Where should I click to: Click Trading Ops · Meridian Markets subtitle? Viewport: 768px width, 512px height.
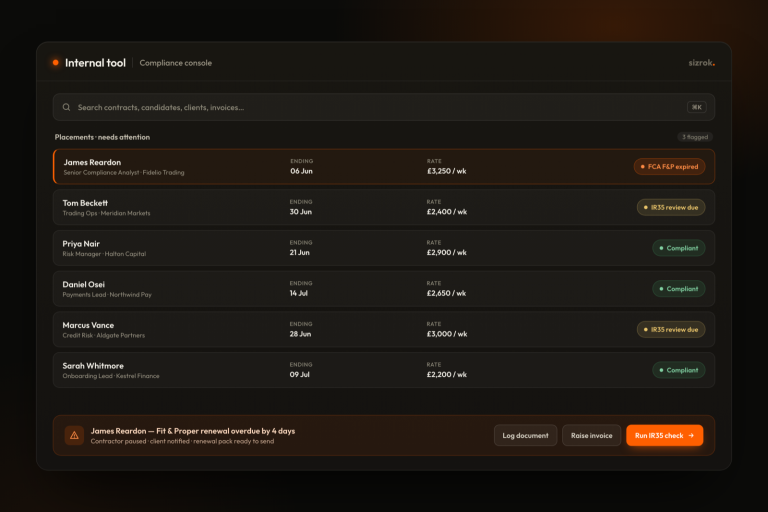point(106,213)
